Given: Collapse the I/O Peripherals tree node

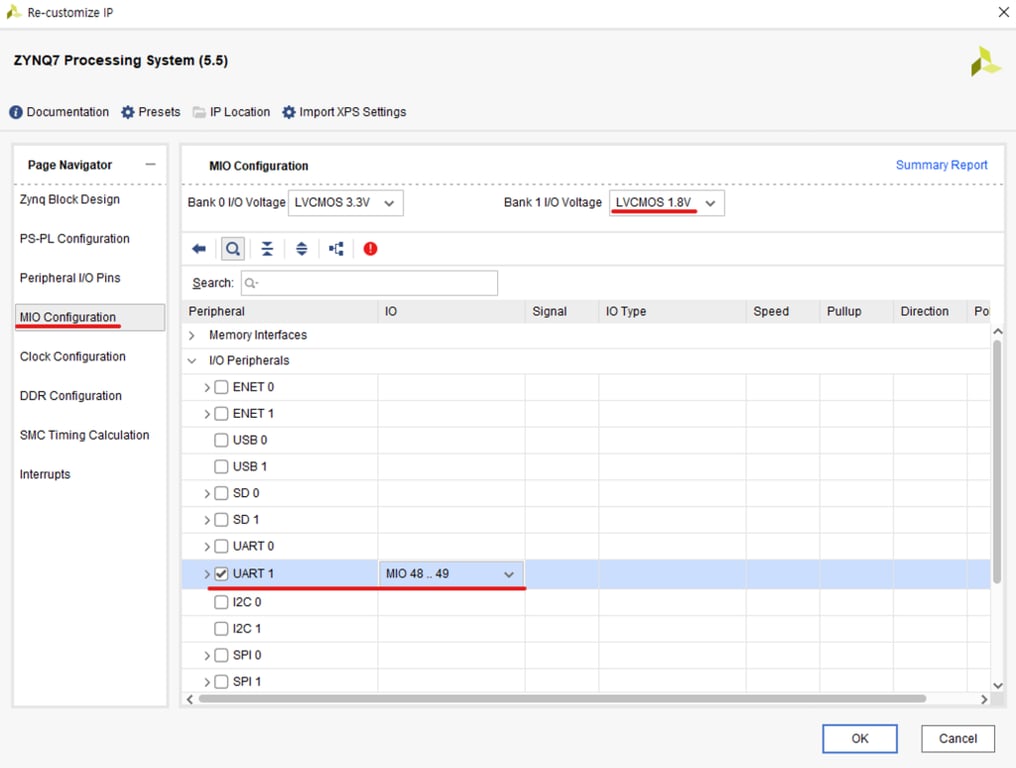Looking at the screenshot, I should [192, 361].
